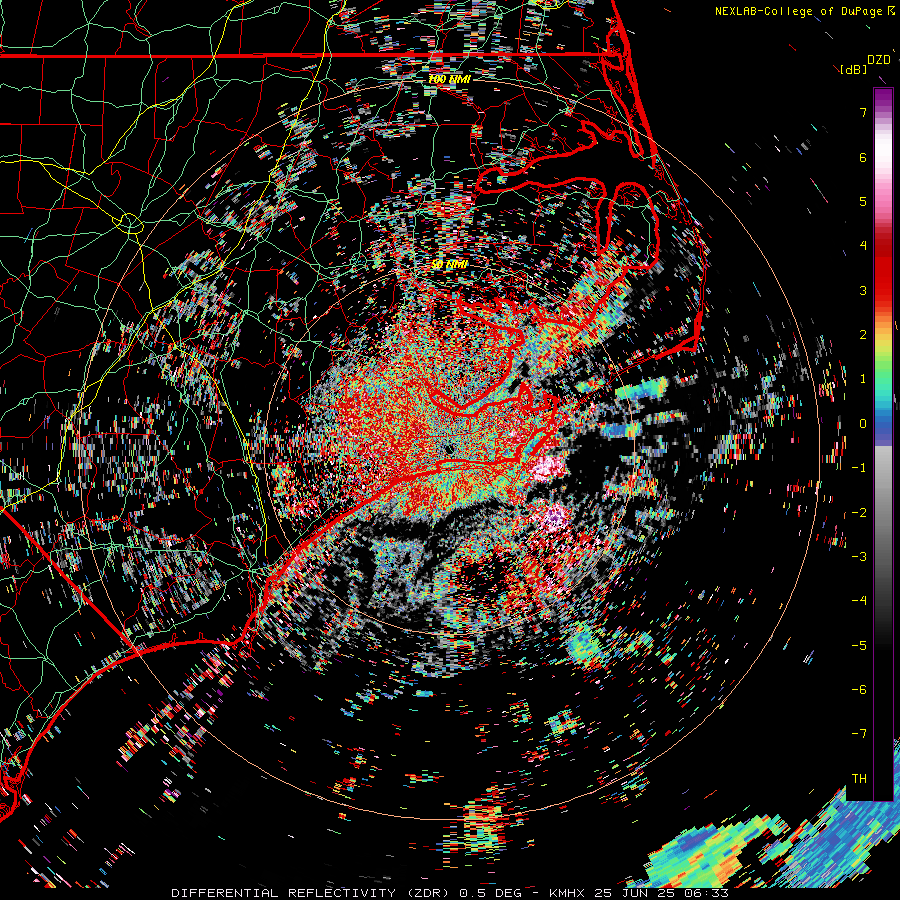
Task: Click the -2 value on the color scale
Action: tap(859, 513)
